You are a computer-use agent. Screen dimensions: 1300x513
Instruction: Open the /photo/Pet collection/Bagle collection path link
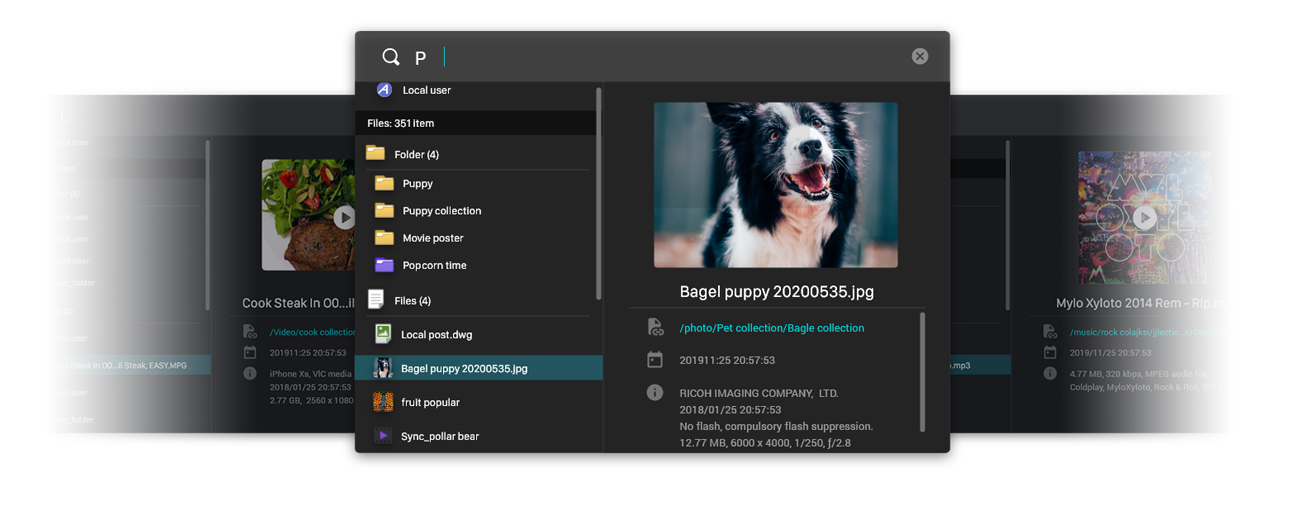[x=772, y=328]
